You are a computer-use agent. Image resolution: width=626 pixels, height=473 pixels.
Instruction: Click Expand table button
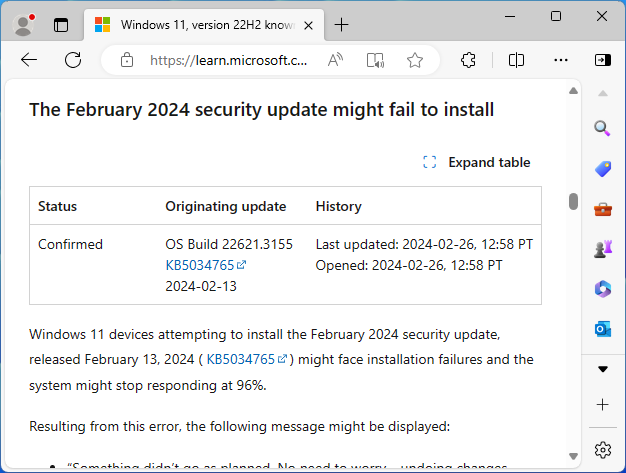[x=477, y=162]
